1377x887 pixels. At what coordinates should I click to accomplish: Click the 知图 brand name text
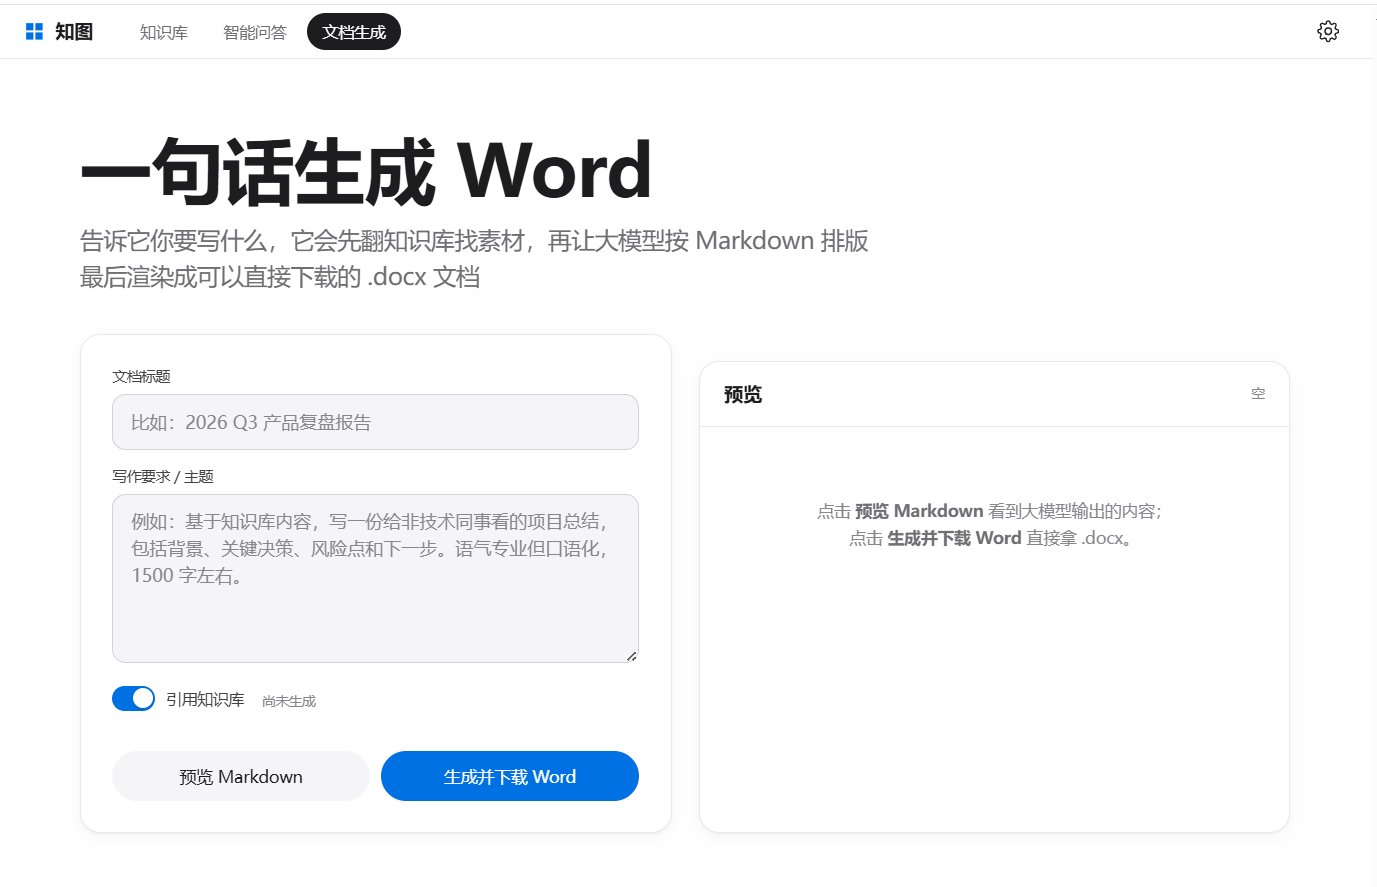point(74,32)
